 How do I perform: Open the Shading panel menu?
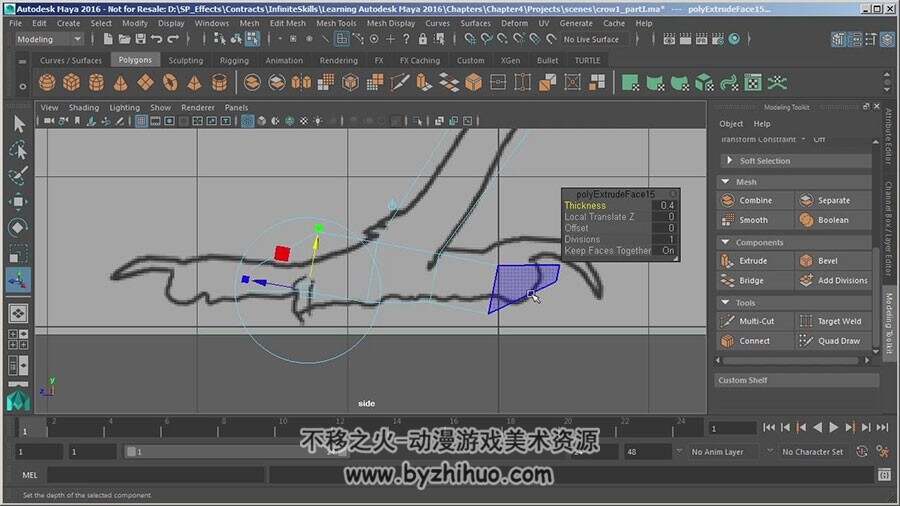click(x=84, y=108)
